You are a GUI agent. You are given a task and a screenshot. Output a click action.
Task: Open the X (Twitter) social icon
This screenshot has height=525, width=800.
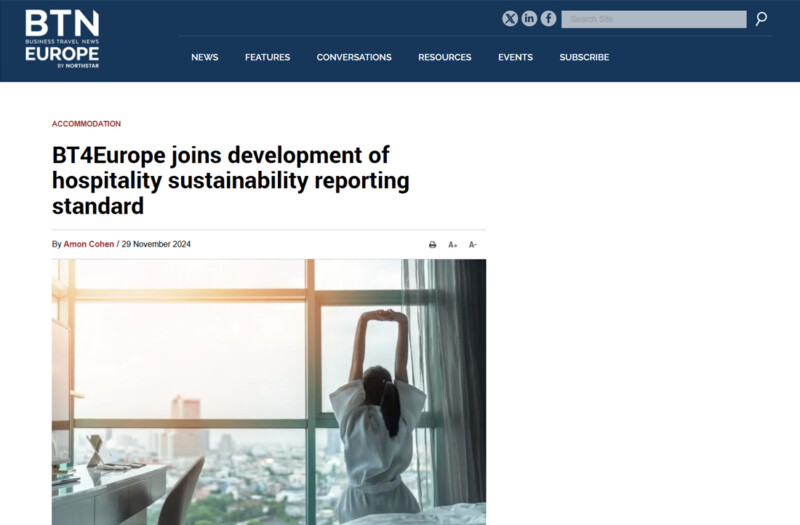[510, 19]
